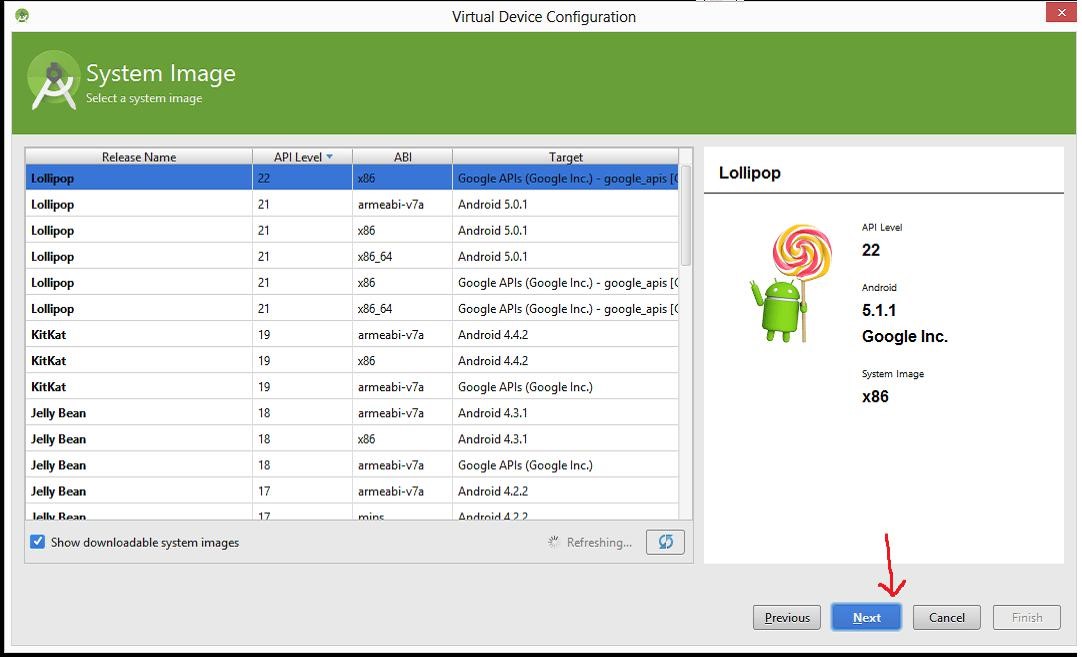Click the Android Studio logo in the header
Screen dimensions: 1082x657
(x=53, y=81)
